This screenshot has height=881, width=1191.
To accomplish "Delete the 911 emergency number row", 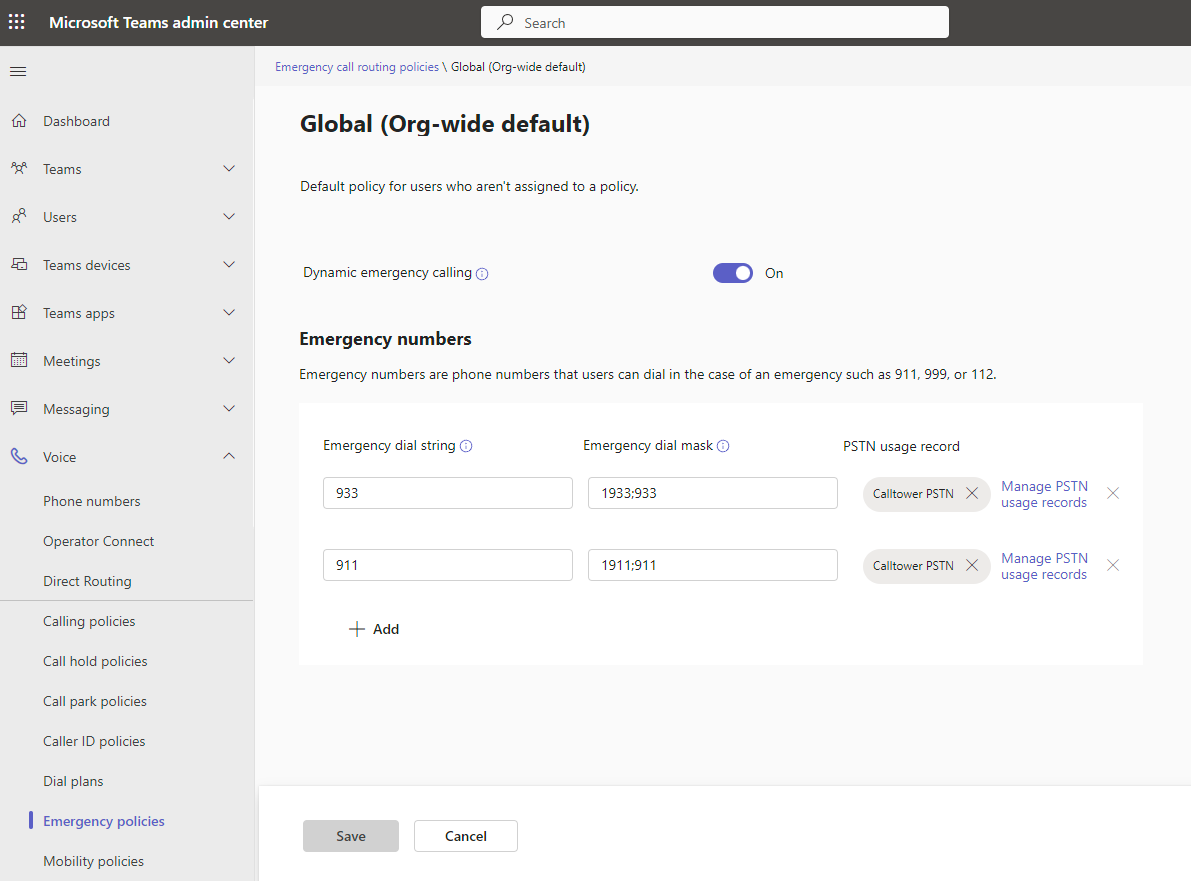I will point(1113,566).
